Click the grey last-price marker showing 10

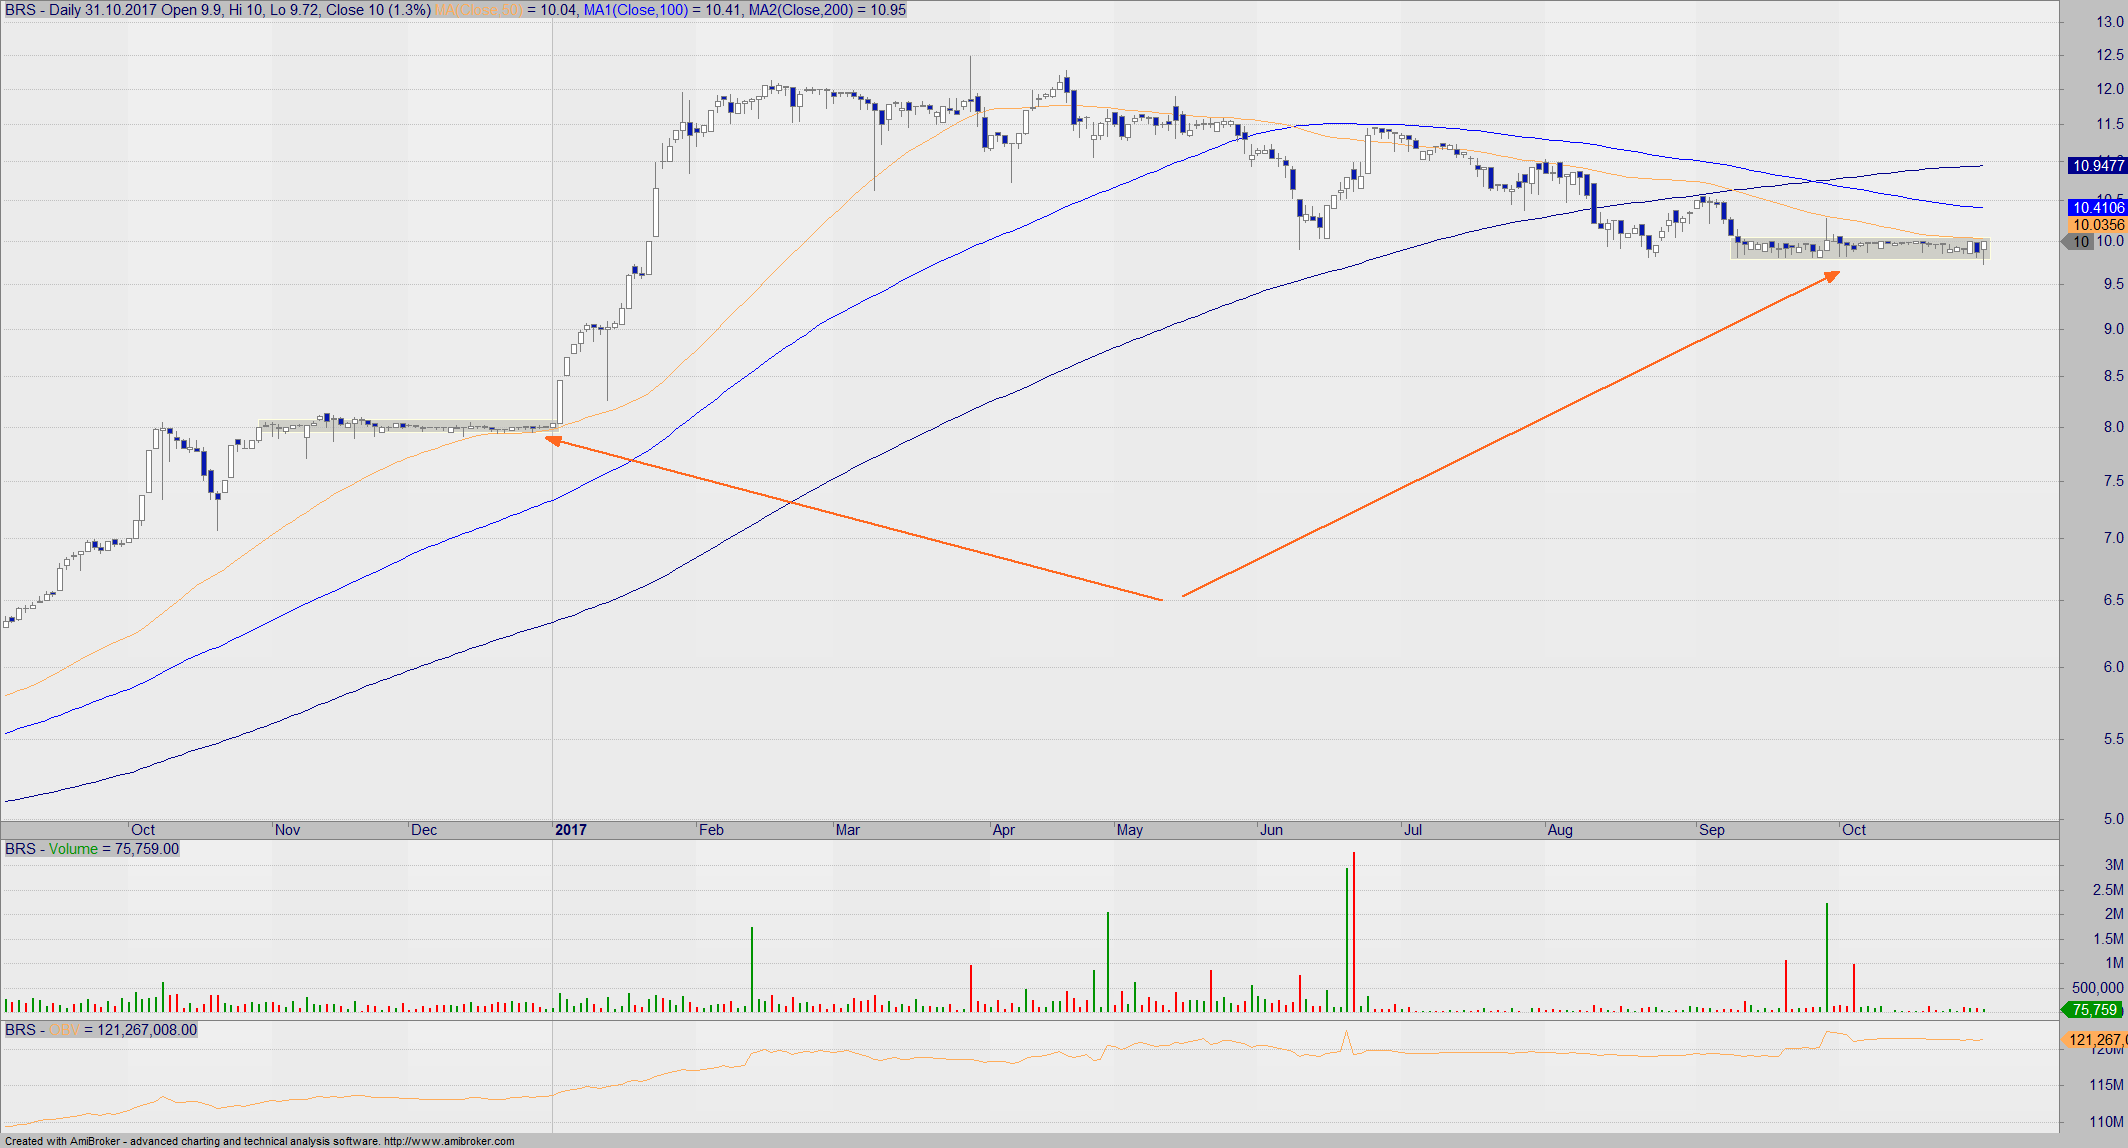click(2080, 242)
